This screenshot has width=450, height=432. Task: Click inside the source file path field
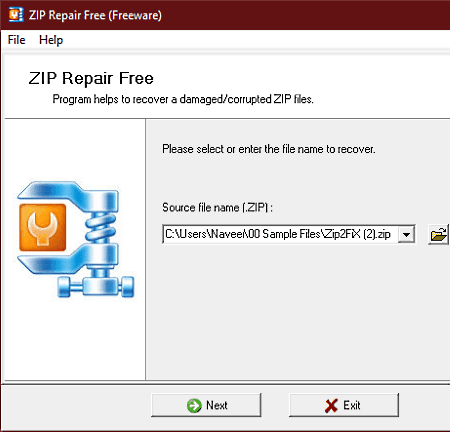[280, 234]
